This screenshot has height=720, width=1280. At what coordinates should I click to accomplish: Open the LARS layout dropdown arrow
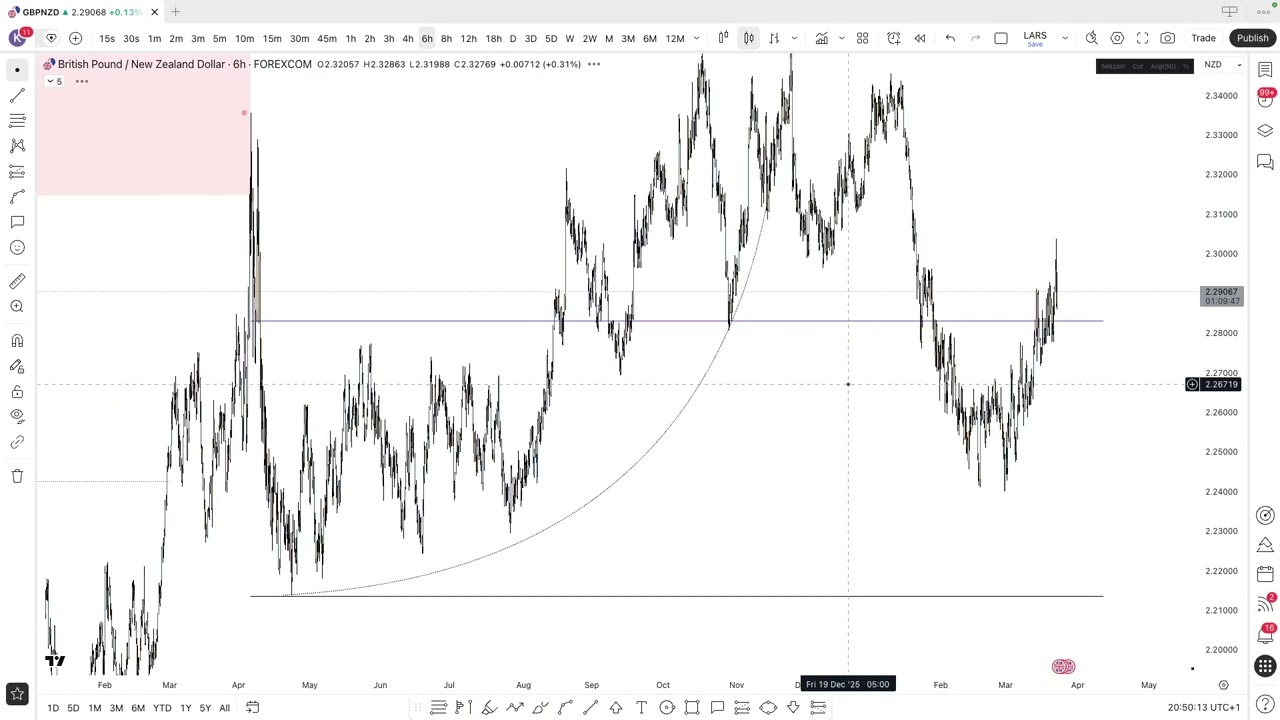[1064, 38]
